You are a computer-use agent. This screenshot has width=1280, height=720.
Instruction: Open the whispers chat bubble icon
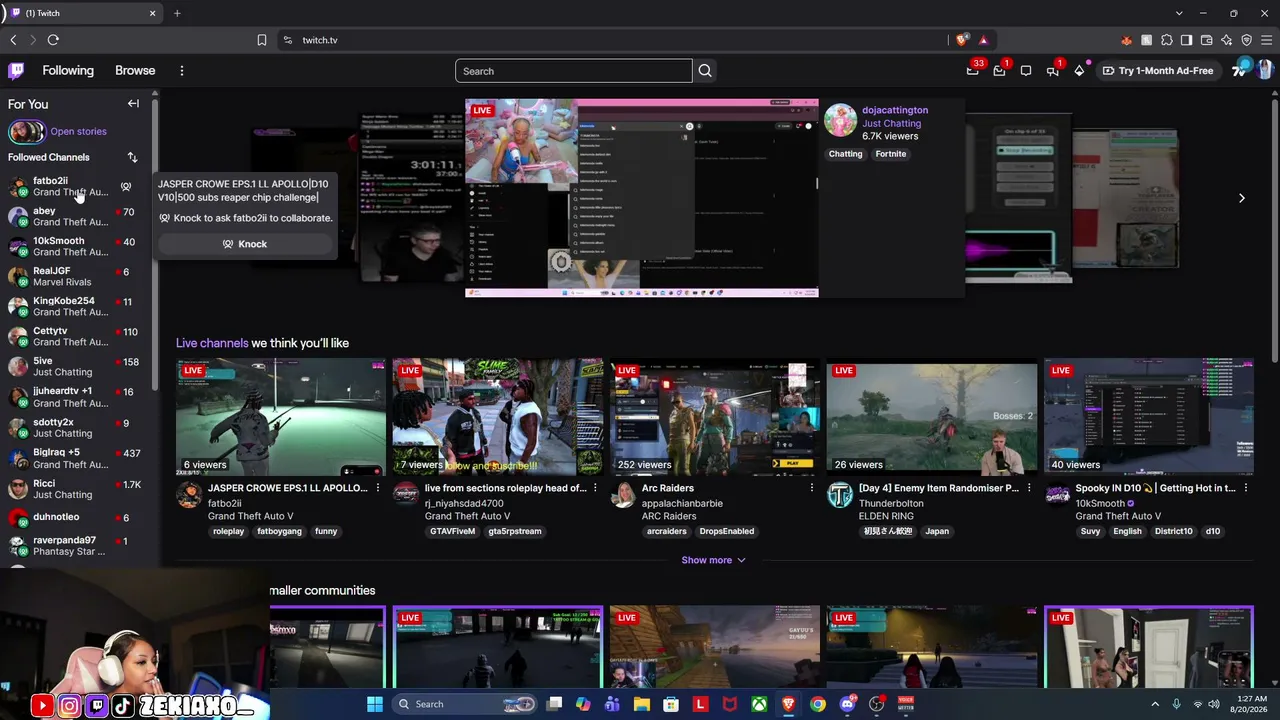(x=1026, y=71)
